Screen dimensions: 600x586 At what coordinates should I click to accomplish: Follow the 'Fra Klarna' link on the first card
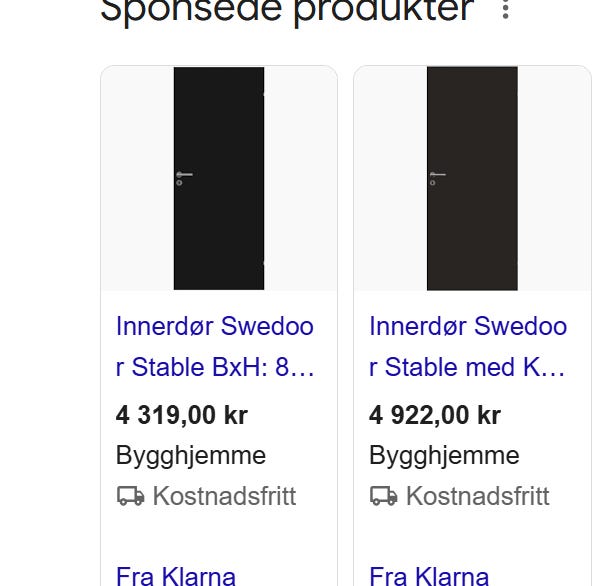[x=176, y=576]
